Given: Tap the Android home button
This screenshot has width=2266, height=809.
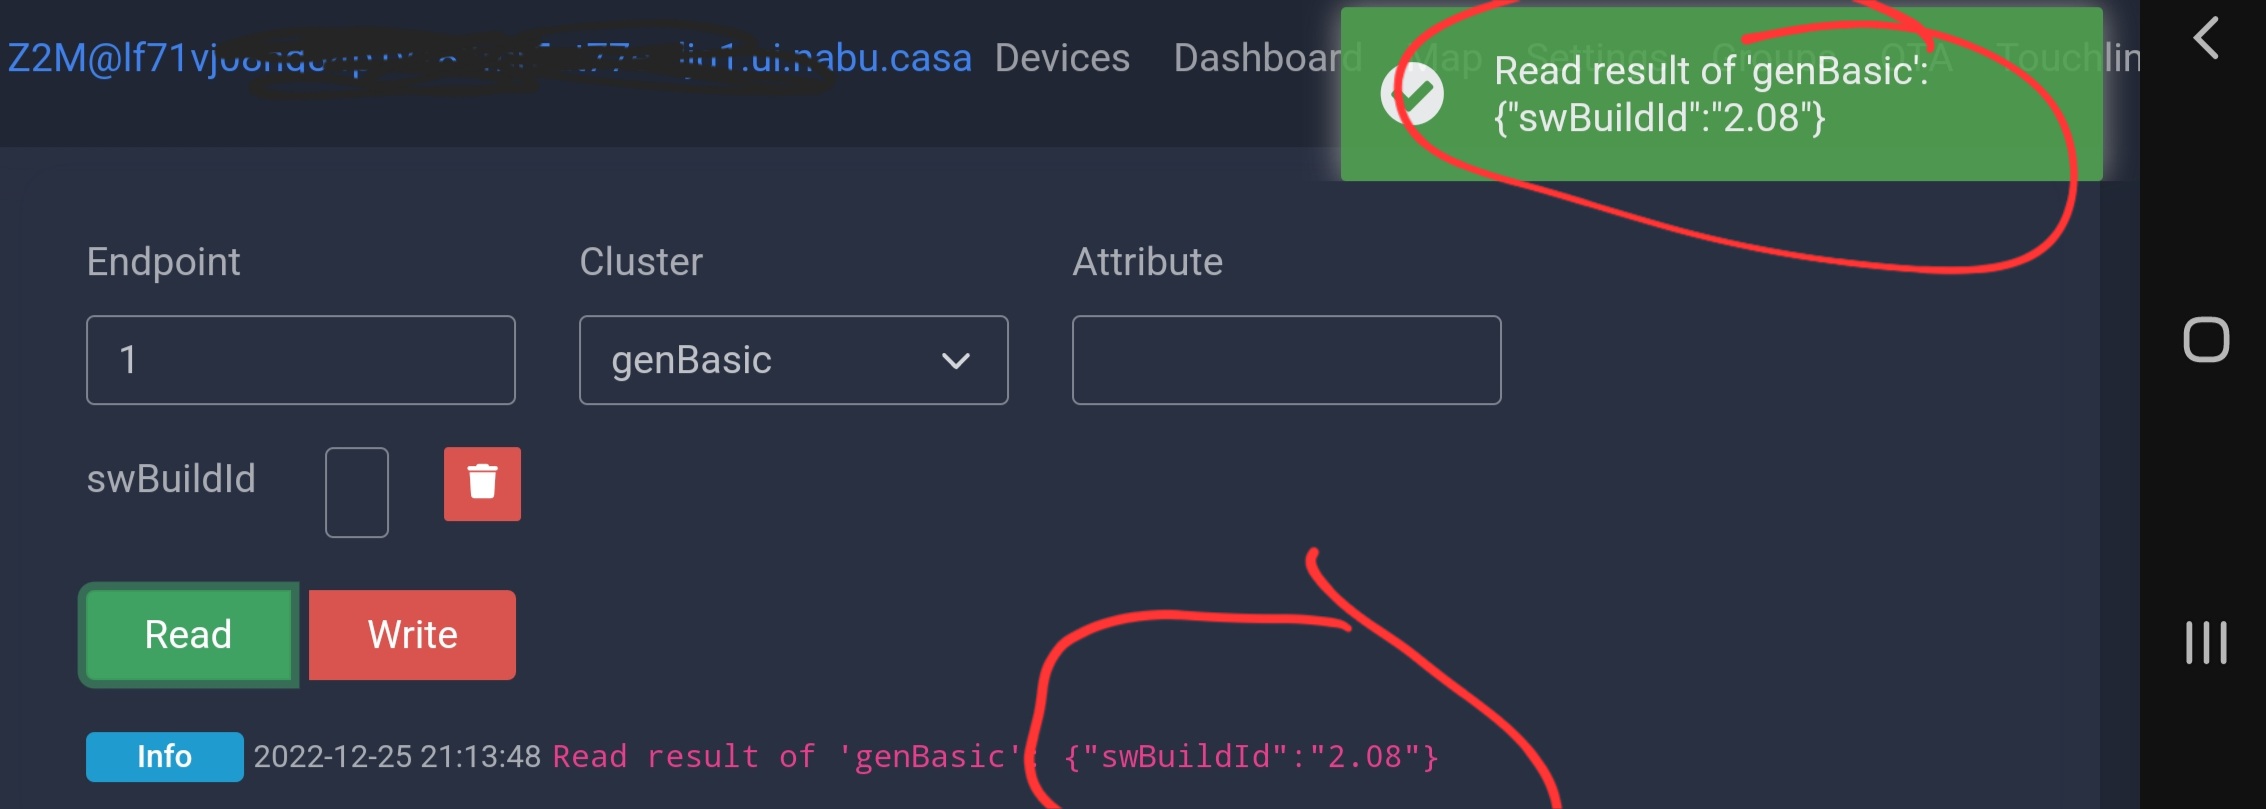Looking at the screenshot, I should 2206,340.
